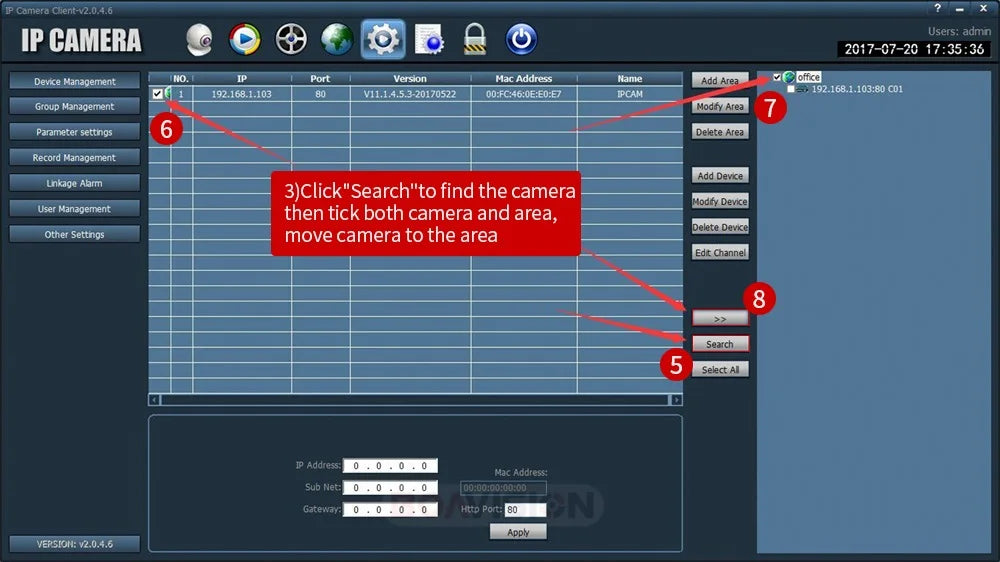Open the gear settings icon
1000x562 pixels.
pos(383,39)
